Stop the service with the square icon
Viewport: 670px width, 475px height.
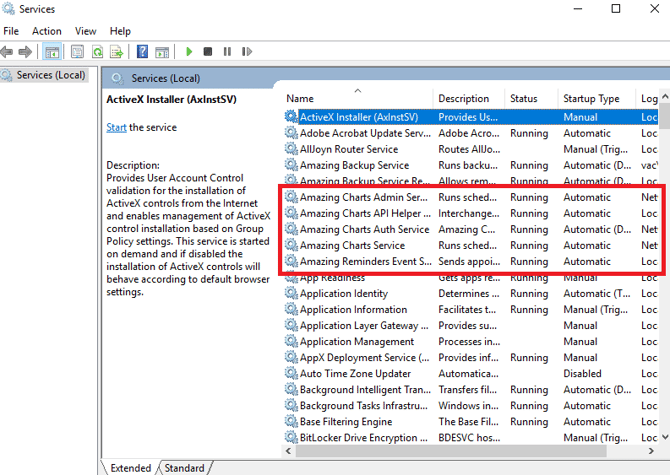[x=208, y=52]
